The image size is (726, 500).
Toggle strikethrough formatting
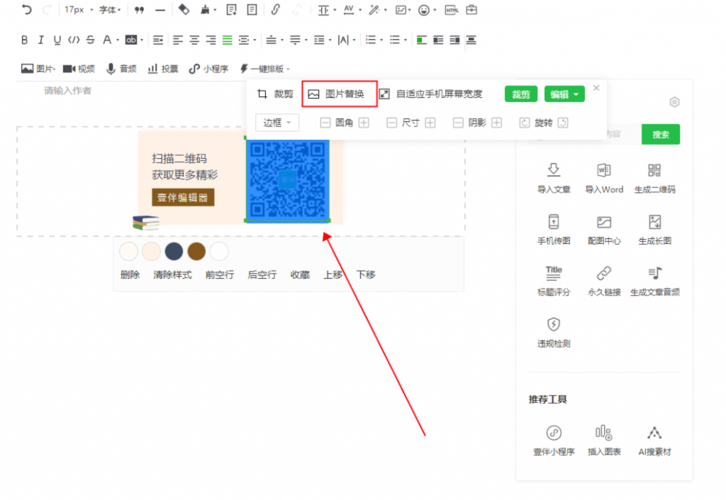pyautogui.click(x=90, y=40)
